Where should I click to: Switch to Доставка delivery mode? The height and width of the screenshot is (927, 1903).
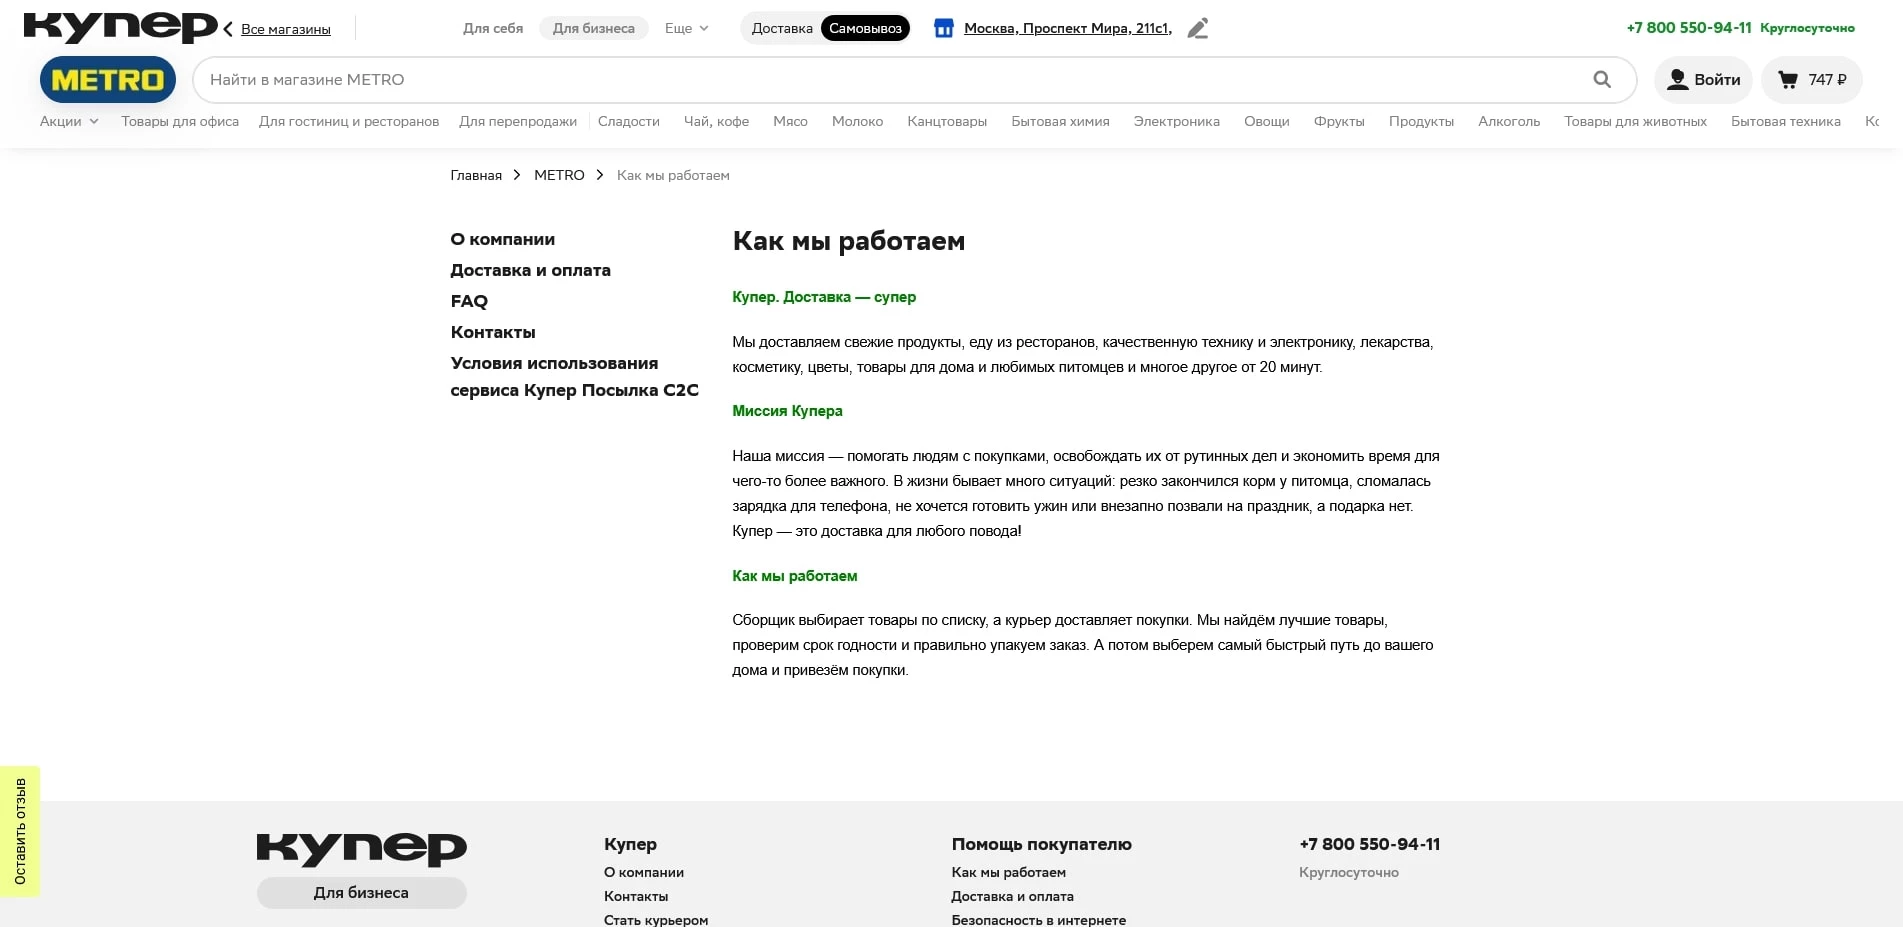pyautogui.click(x=781, y=29)
